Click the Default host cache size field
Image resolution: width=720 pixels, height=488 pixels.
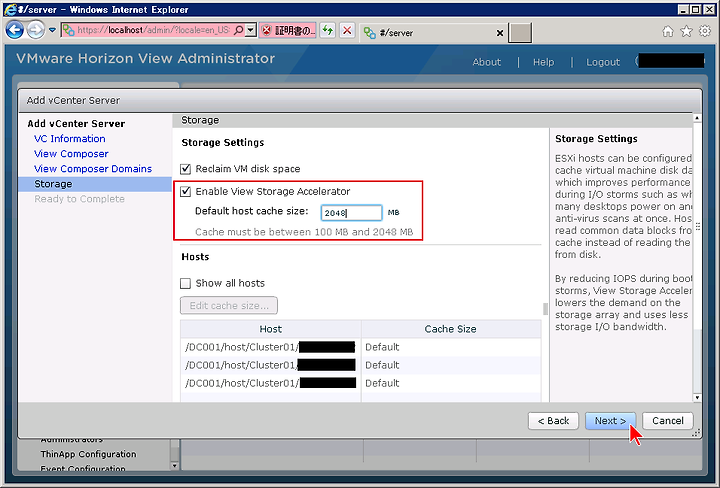click(x=351, y=213)
